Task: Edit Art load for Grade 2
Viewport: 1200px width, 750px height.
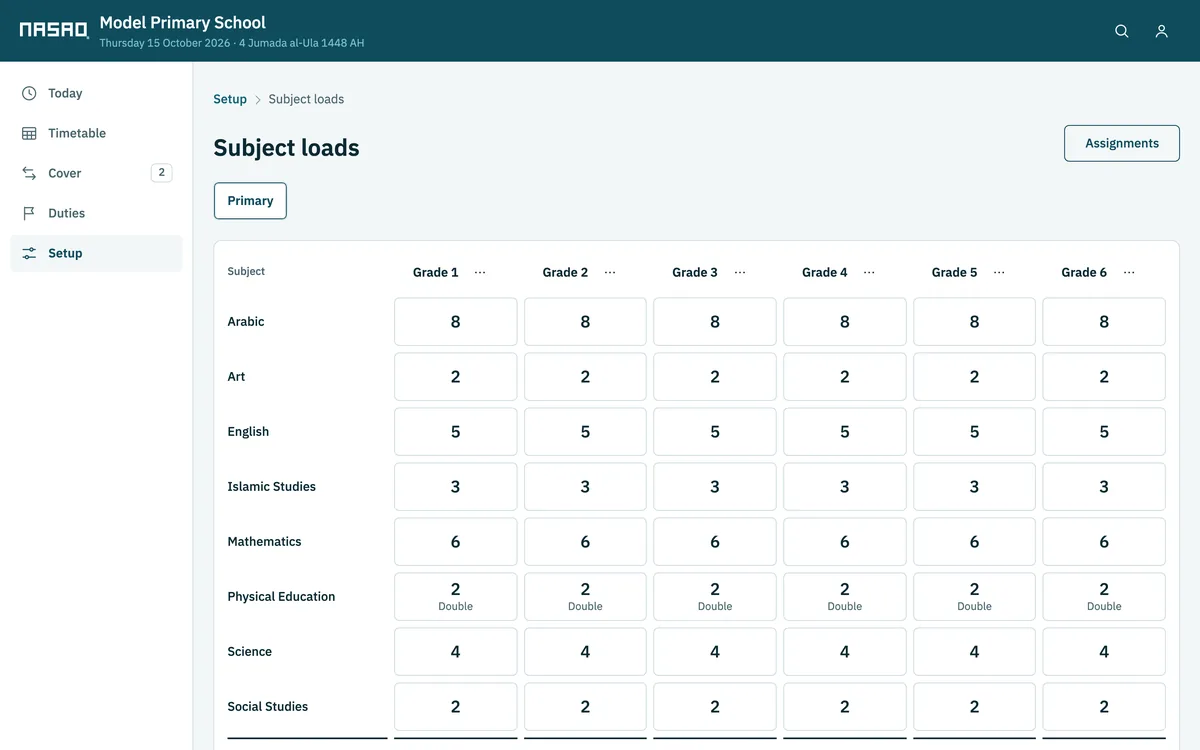Action: (585, 377)
